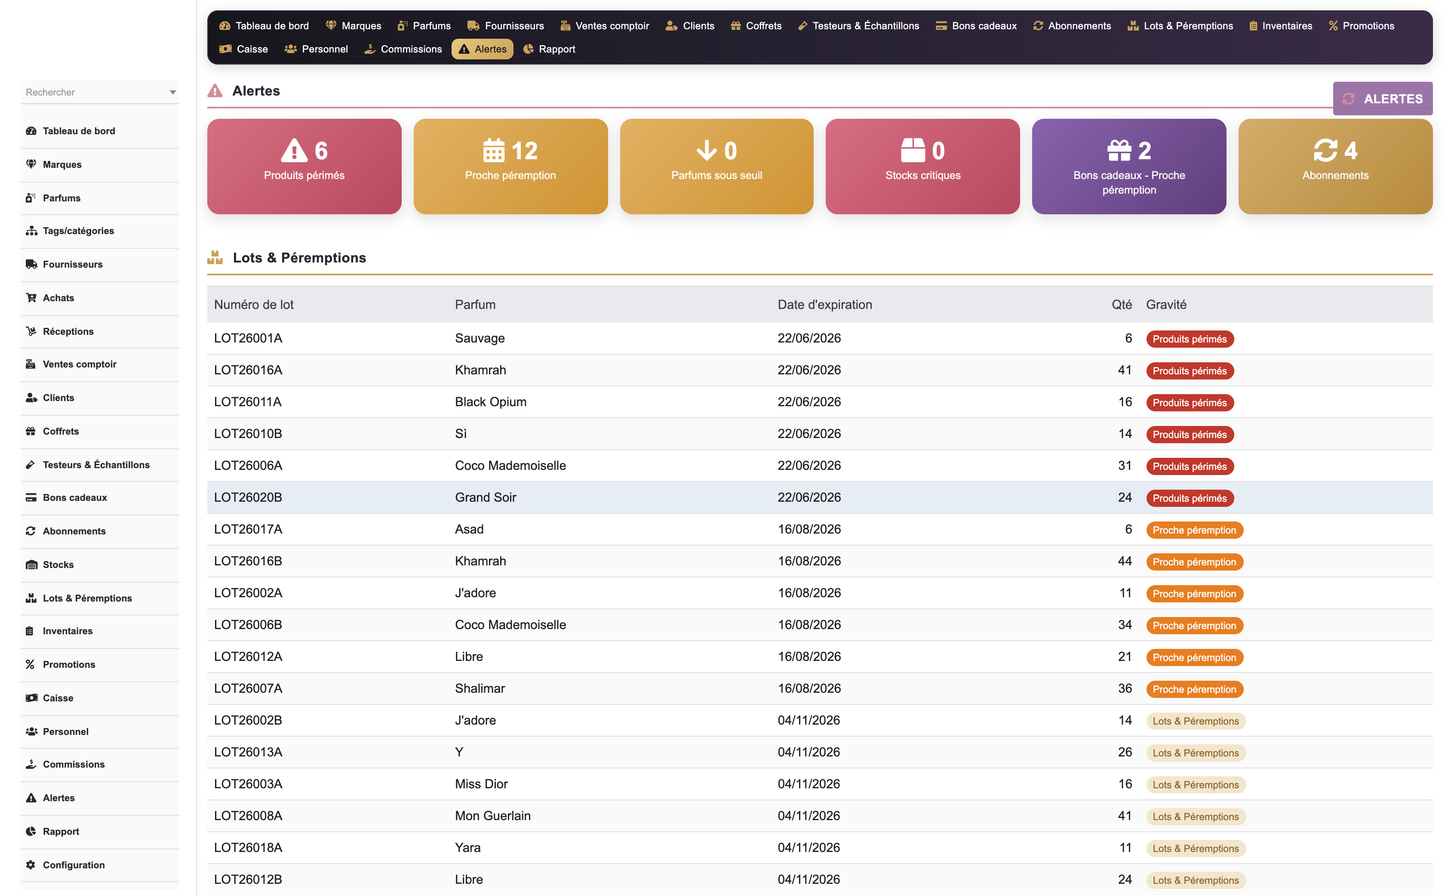Viewport: 1445px width, 895px height.
Task: Open Tableau de bord in top navigation
Action: tap(264, 26)
